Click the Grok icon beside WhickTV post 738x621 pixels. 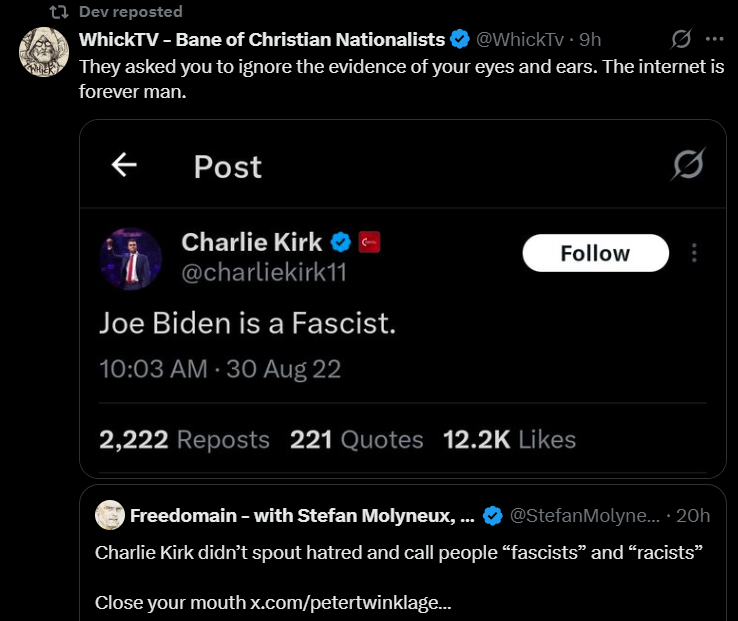pos(681,40)
